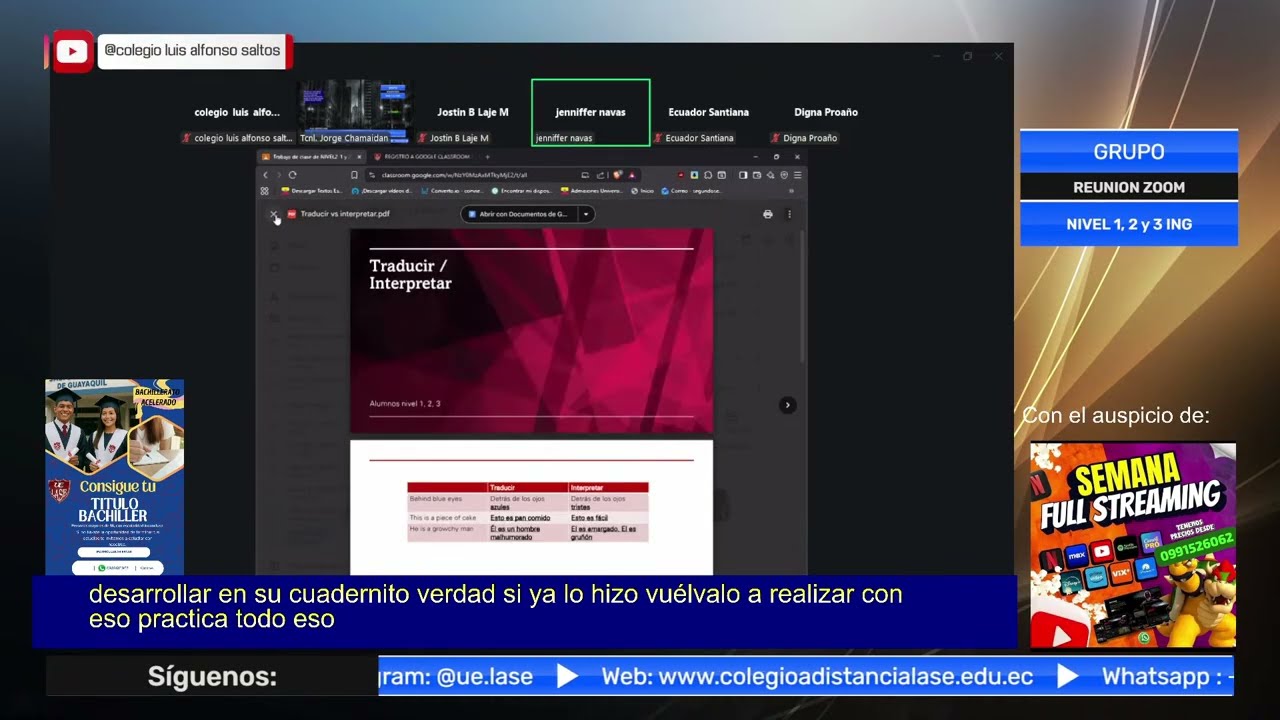Click 'This is a piece of cake' cell
The height and width of the screenshot is (720, 1280).
[447, 518]
